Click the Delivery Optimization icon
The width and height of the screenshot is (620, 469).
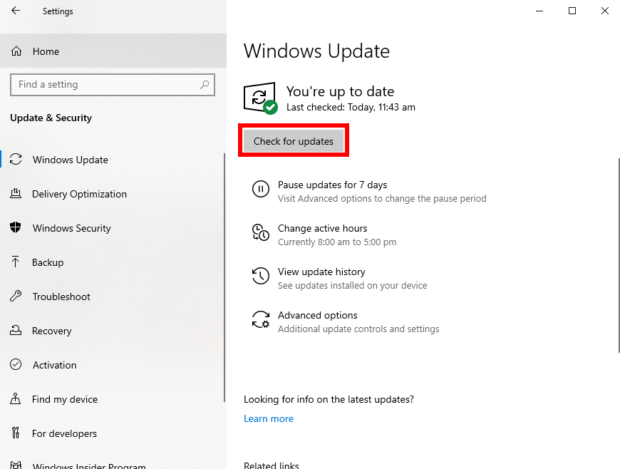pos(16,194)
